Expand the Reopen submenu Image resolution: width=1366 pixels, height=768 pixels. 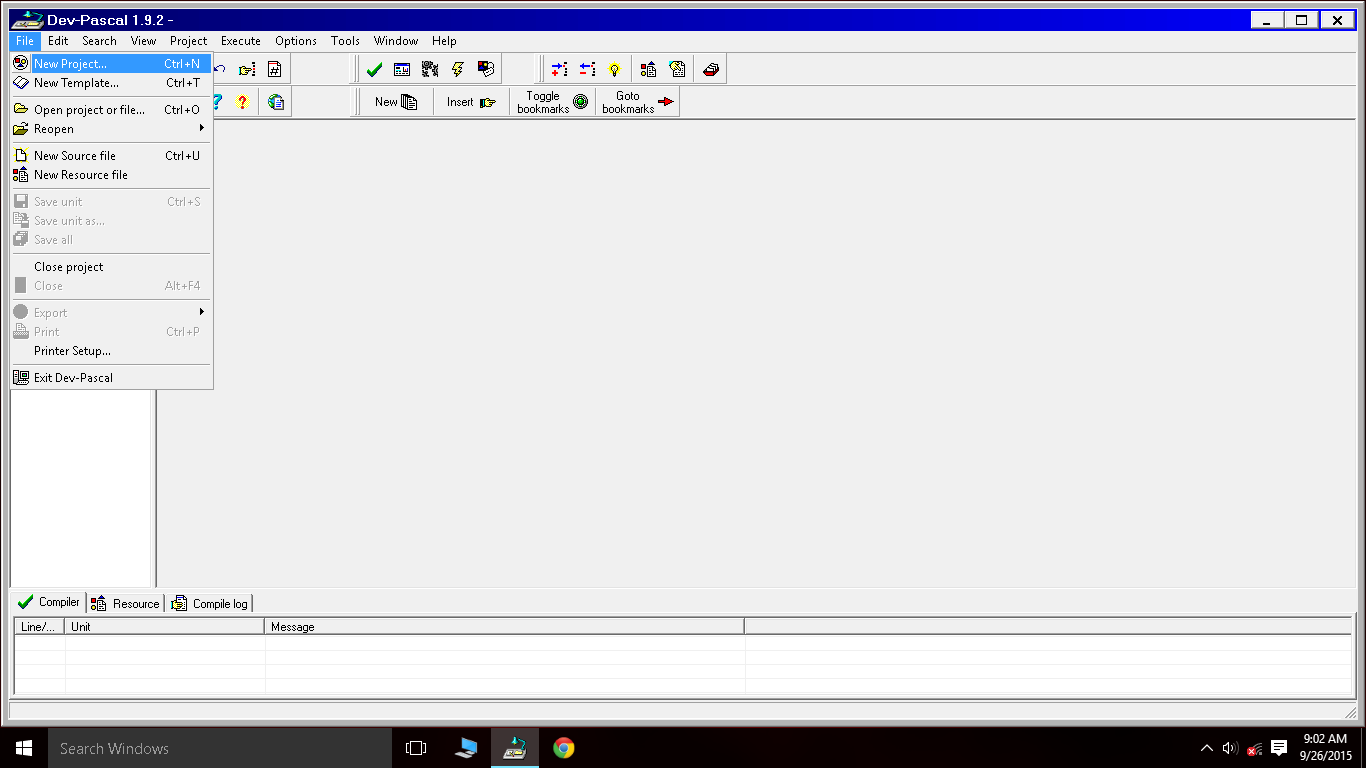point(112,129)
